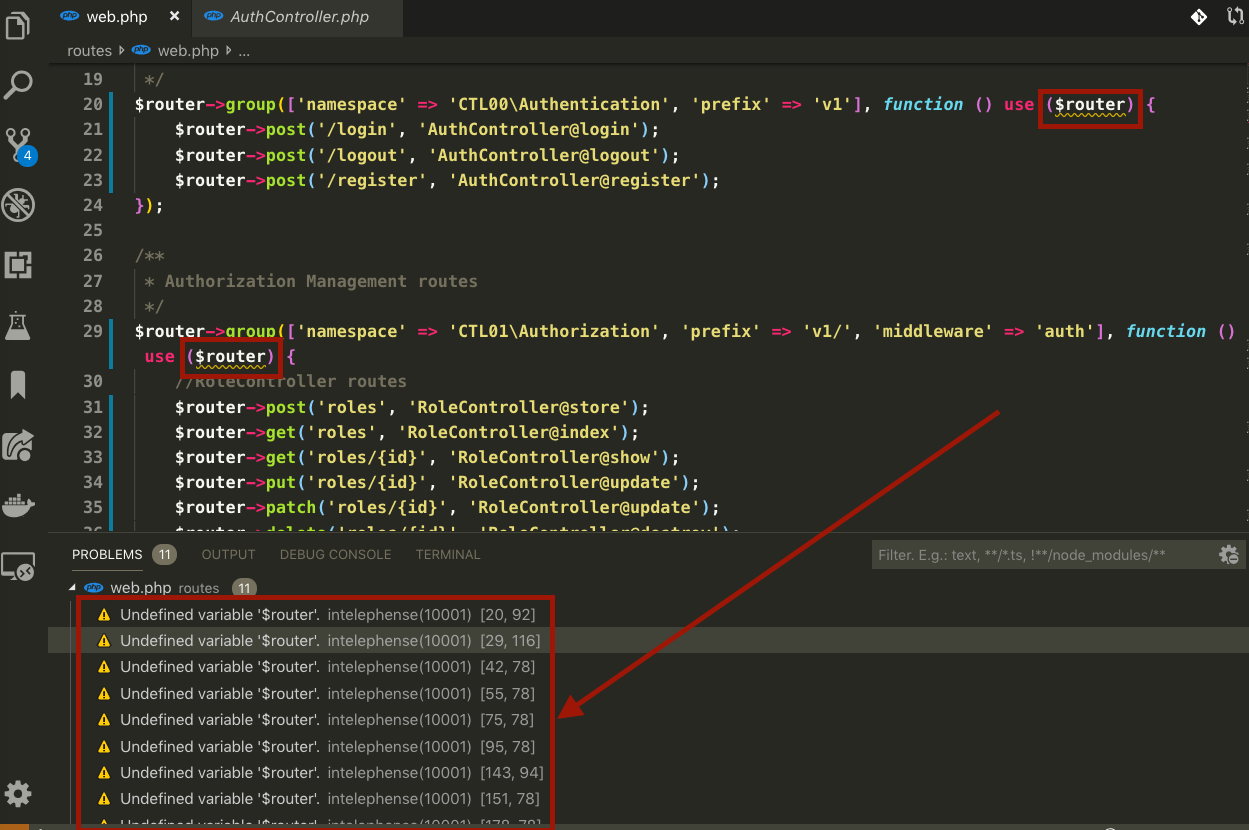Open the Remote Explorer icon
This screenshot has width=1249, height=830.
[18, 566]
